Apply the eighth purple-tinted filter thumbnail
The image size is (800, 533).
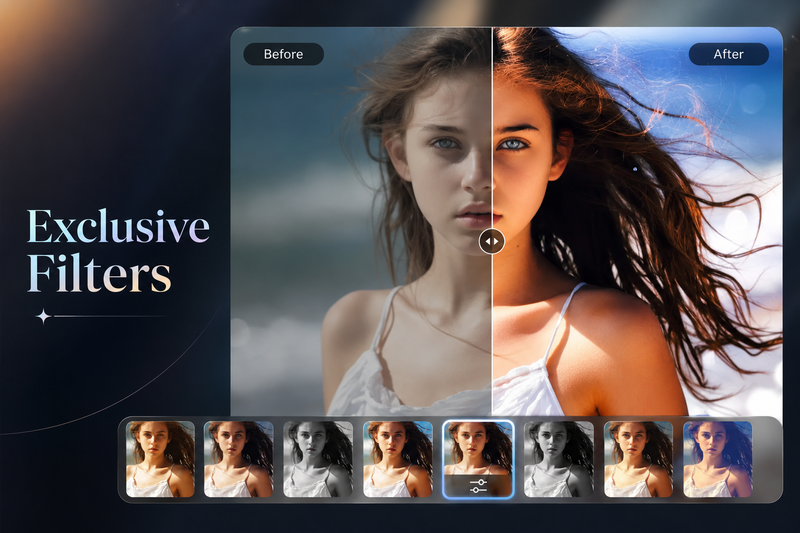[718, 459]
